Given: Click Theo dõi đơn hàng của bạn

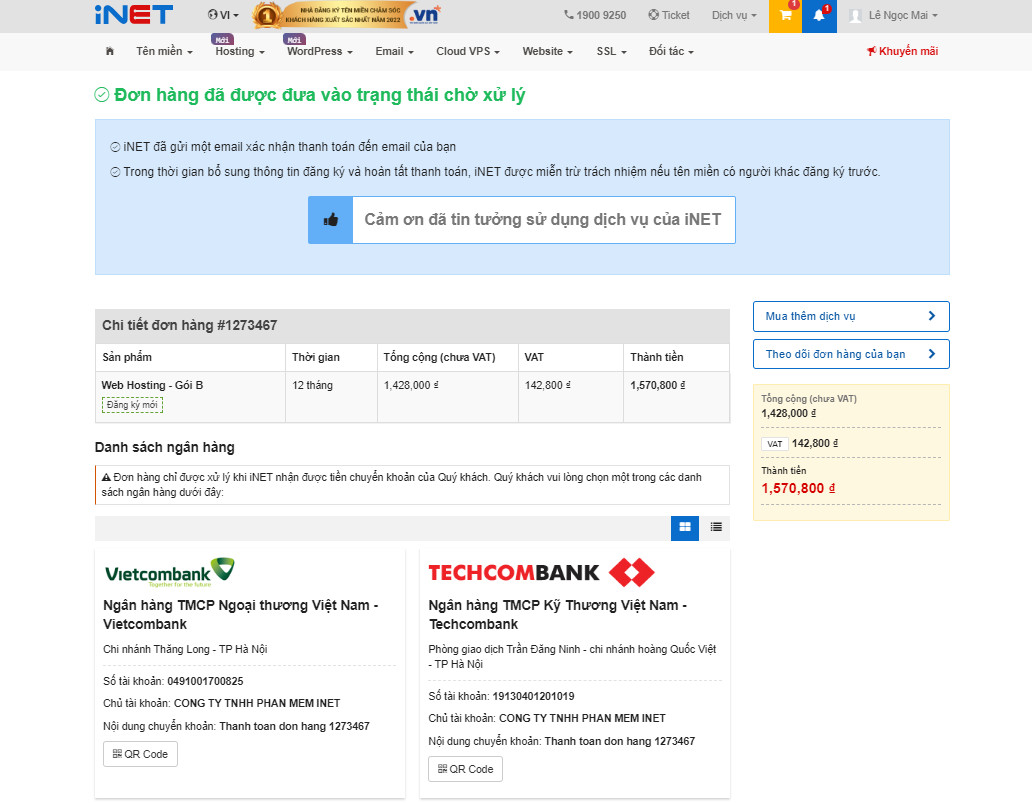Looking at the screenshot, I should pos(850,353).
